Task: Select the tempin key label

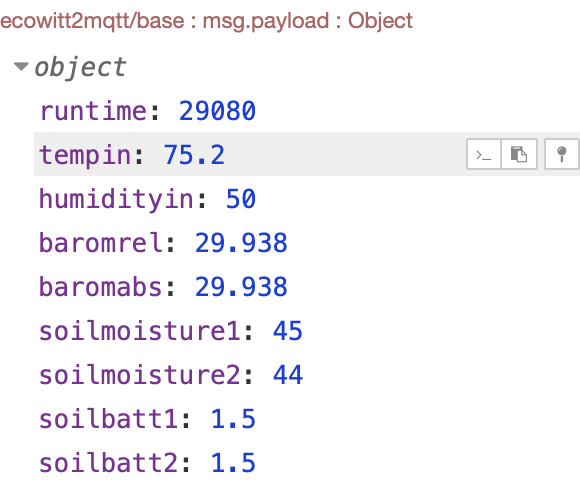Action: coord(85,155)
